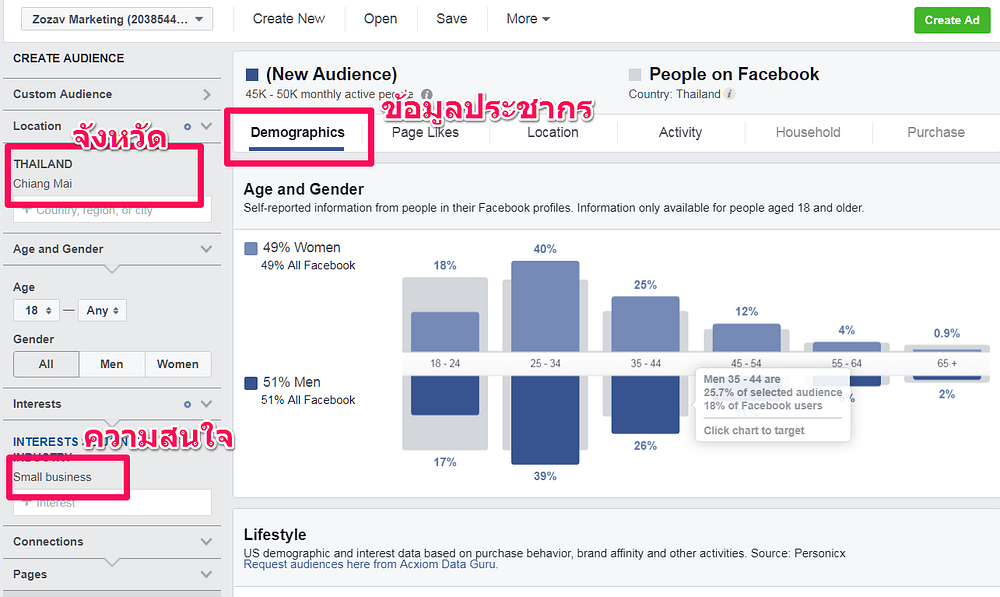The height and width of the screenshot is (597, 1000).
Task: Click the Interests section circle indicator icon
Action: (188, 404)
